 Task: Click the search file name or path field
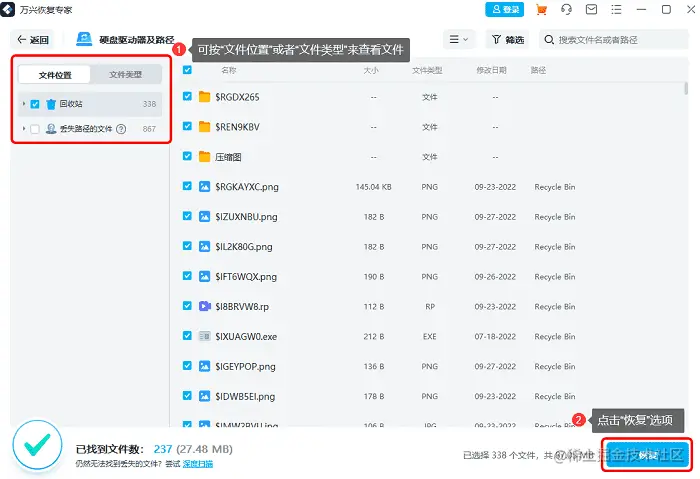pyautogui.click(x=614, y=40)
